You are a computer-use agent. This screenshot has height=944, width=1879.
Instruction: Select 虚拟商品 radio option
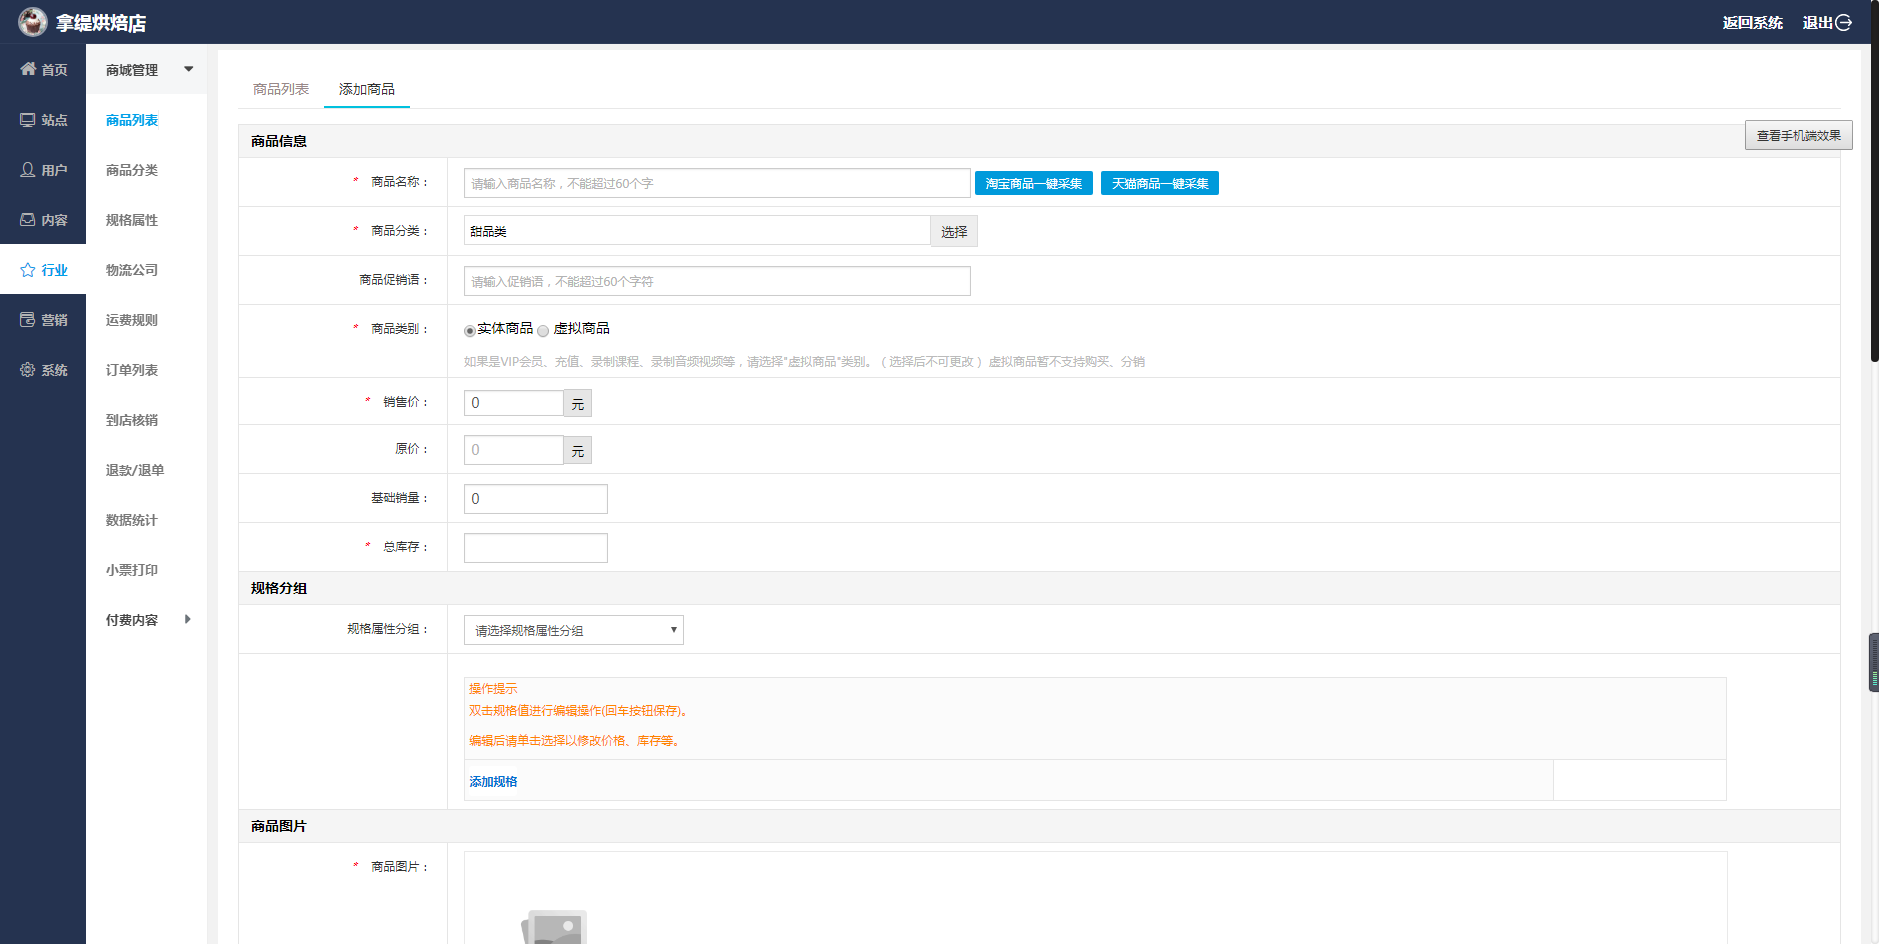(543, 330)
